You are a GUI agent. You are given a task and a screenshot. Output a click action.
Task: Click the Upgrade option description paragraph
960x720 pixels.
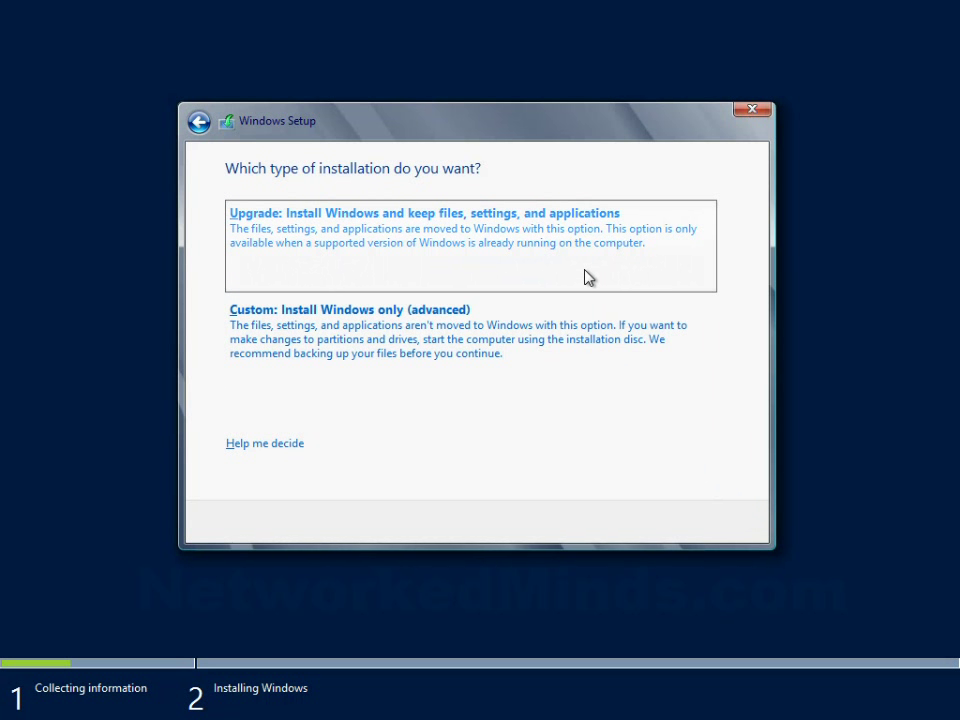463,236
